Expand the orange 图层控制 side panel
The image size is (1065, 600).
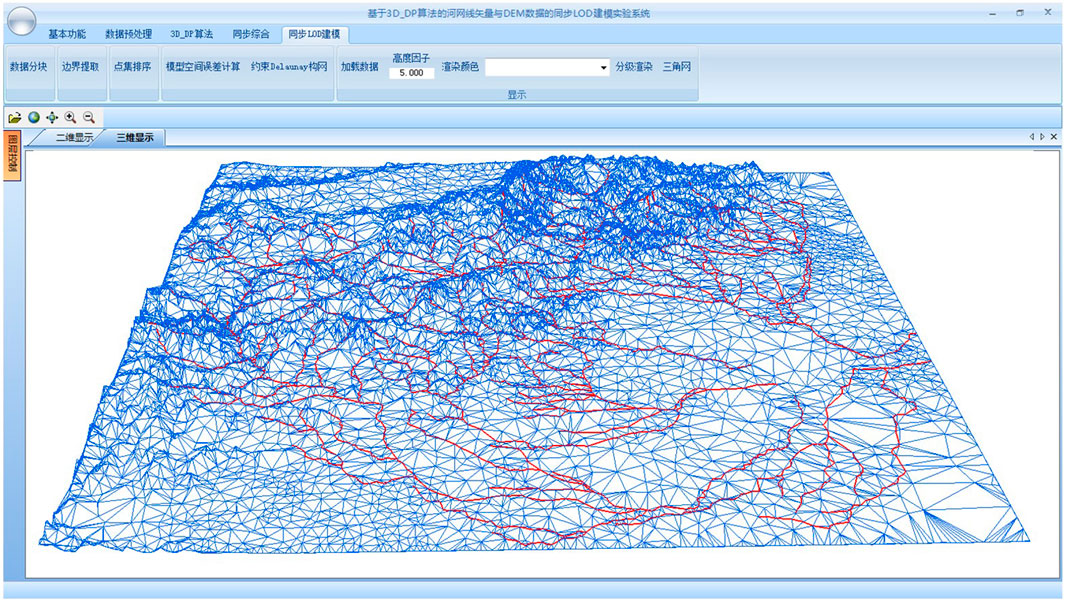(x=13, y=156)
